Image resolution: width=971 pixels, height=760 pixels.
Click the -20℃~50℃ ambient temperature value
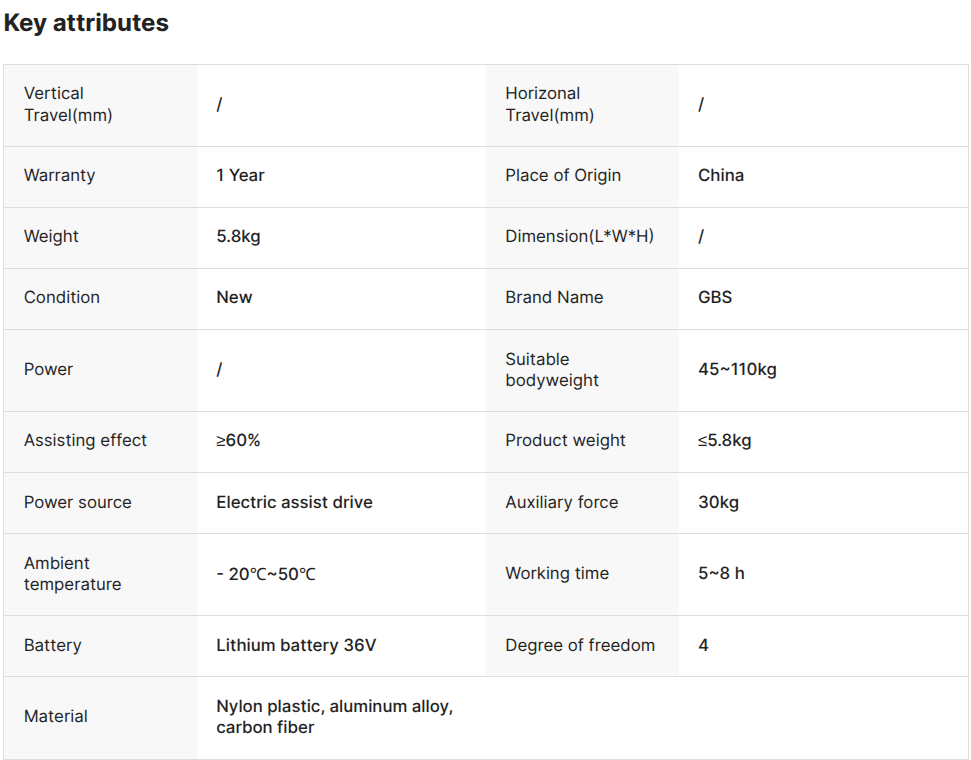[x=266, y=574]
